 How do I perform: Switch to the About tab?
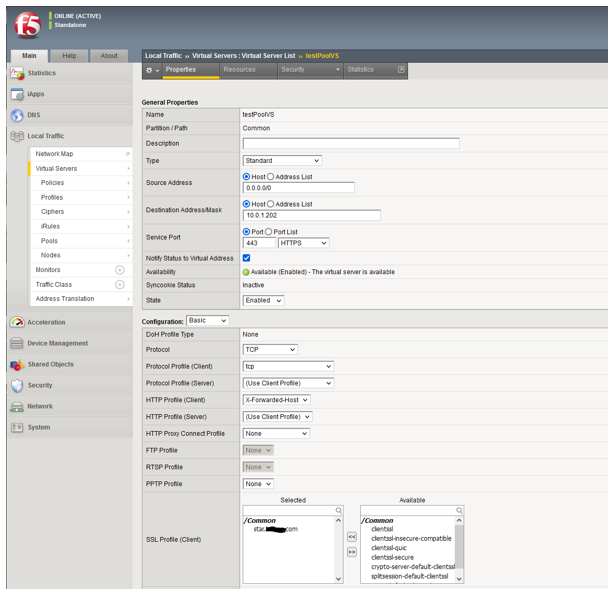(x=109, y=56)
